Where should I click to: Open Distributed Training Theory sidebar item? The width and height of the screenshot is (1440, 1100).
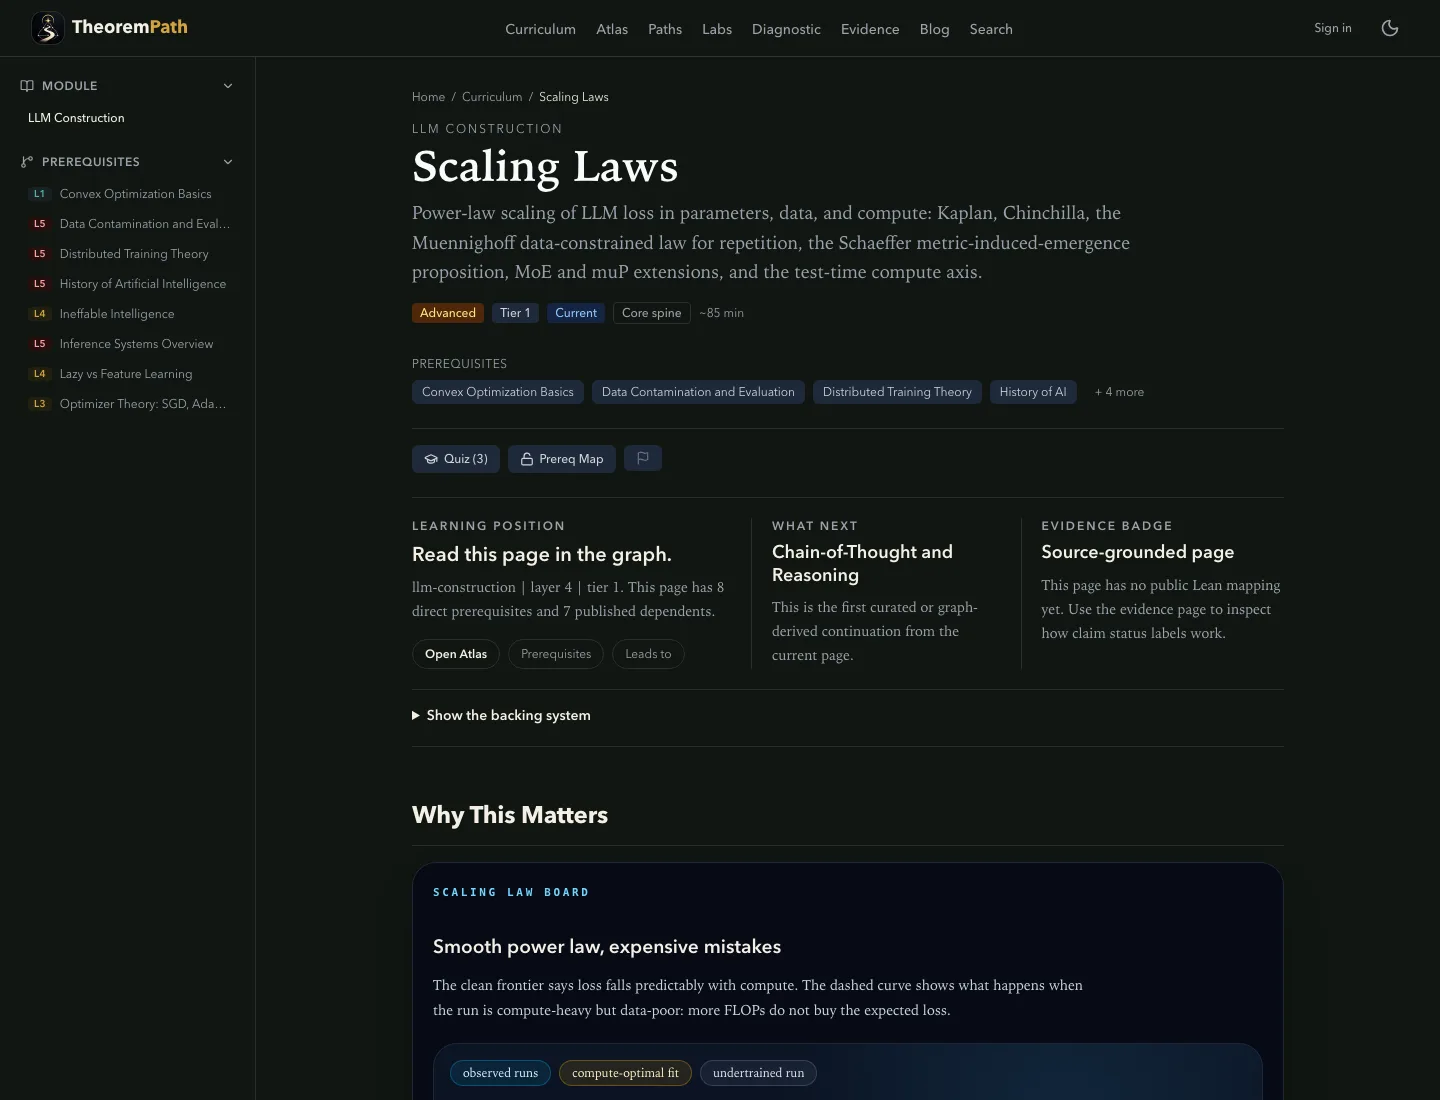[x=134, y=254]
